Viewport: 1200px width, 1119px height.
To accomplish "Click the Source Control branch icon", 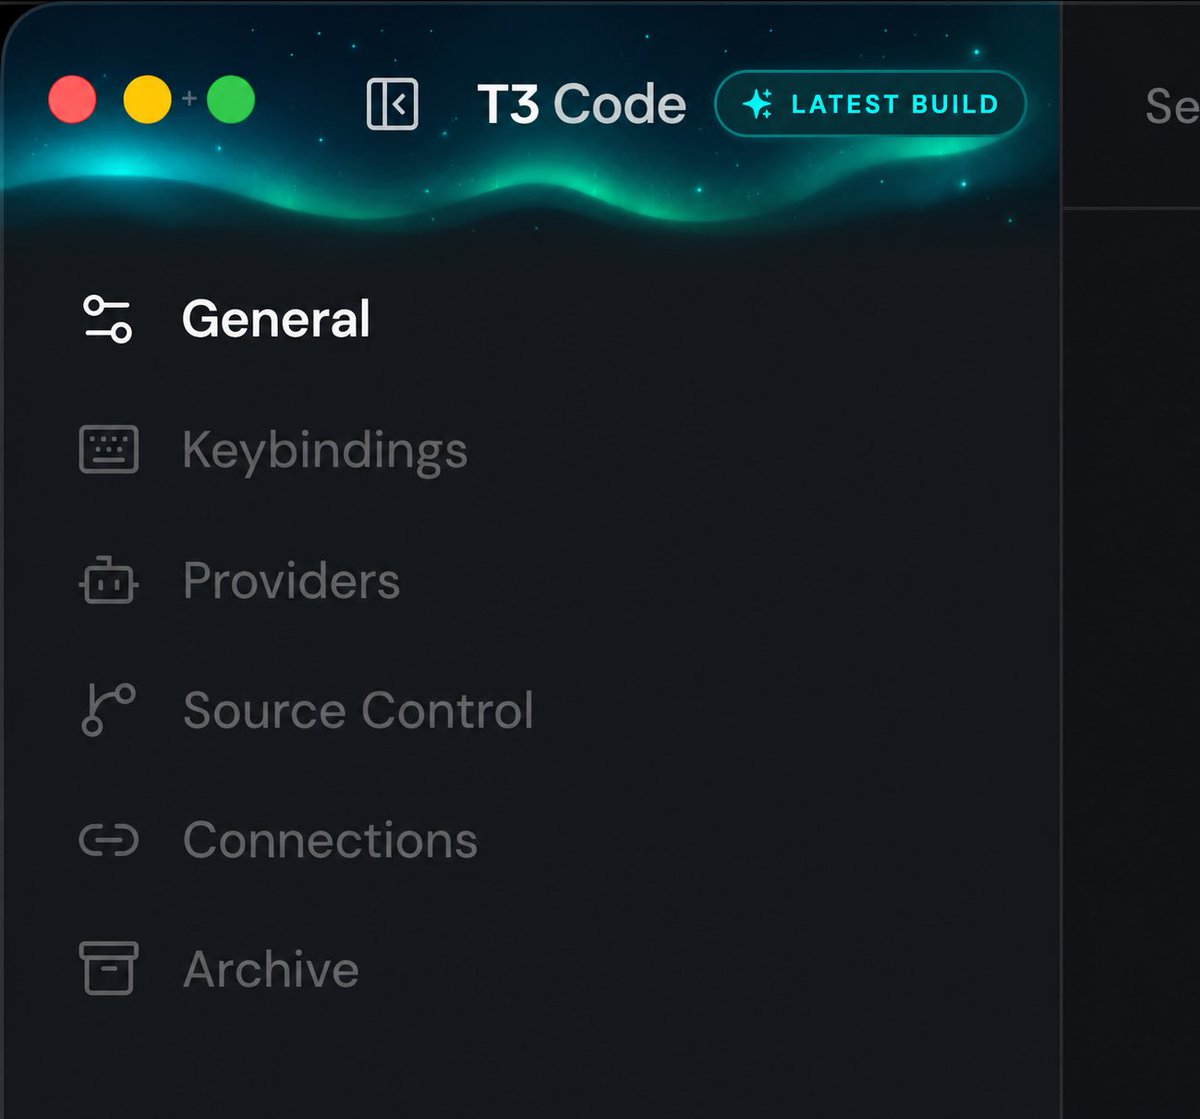I will click(x=107, y=710).
